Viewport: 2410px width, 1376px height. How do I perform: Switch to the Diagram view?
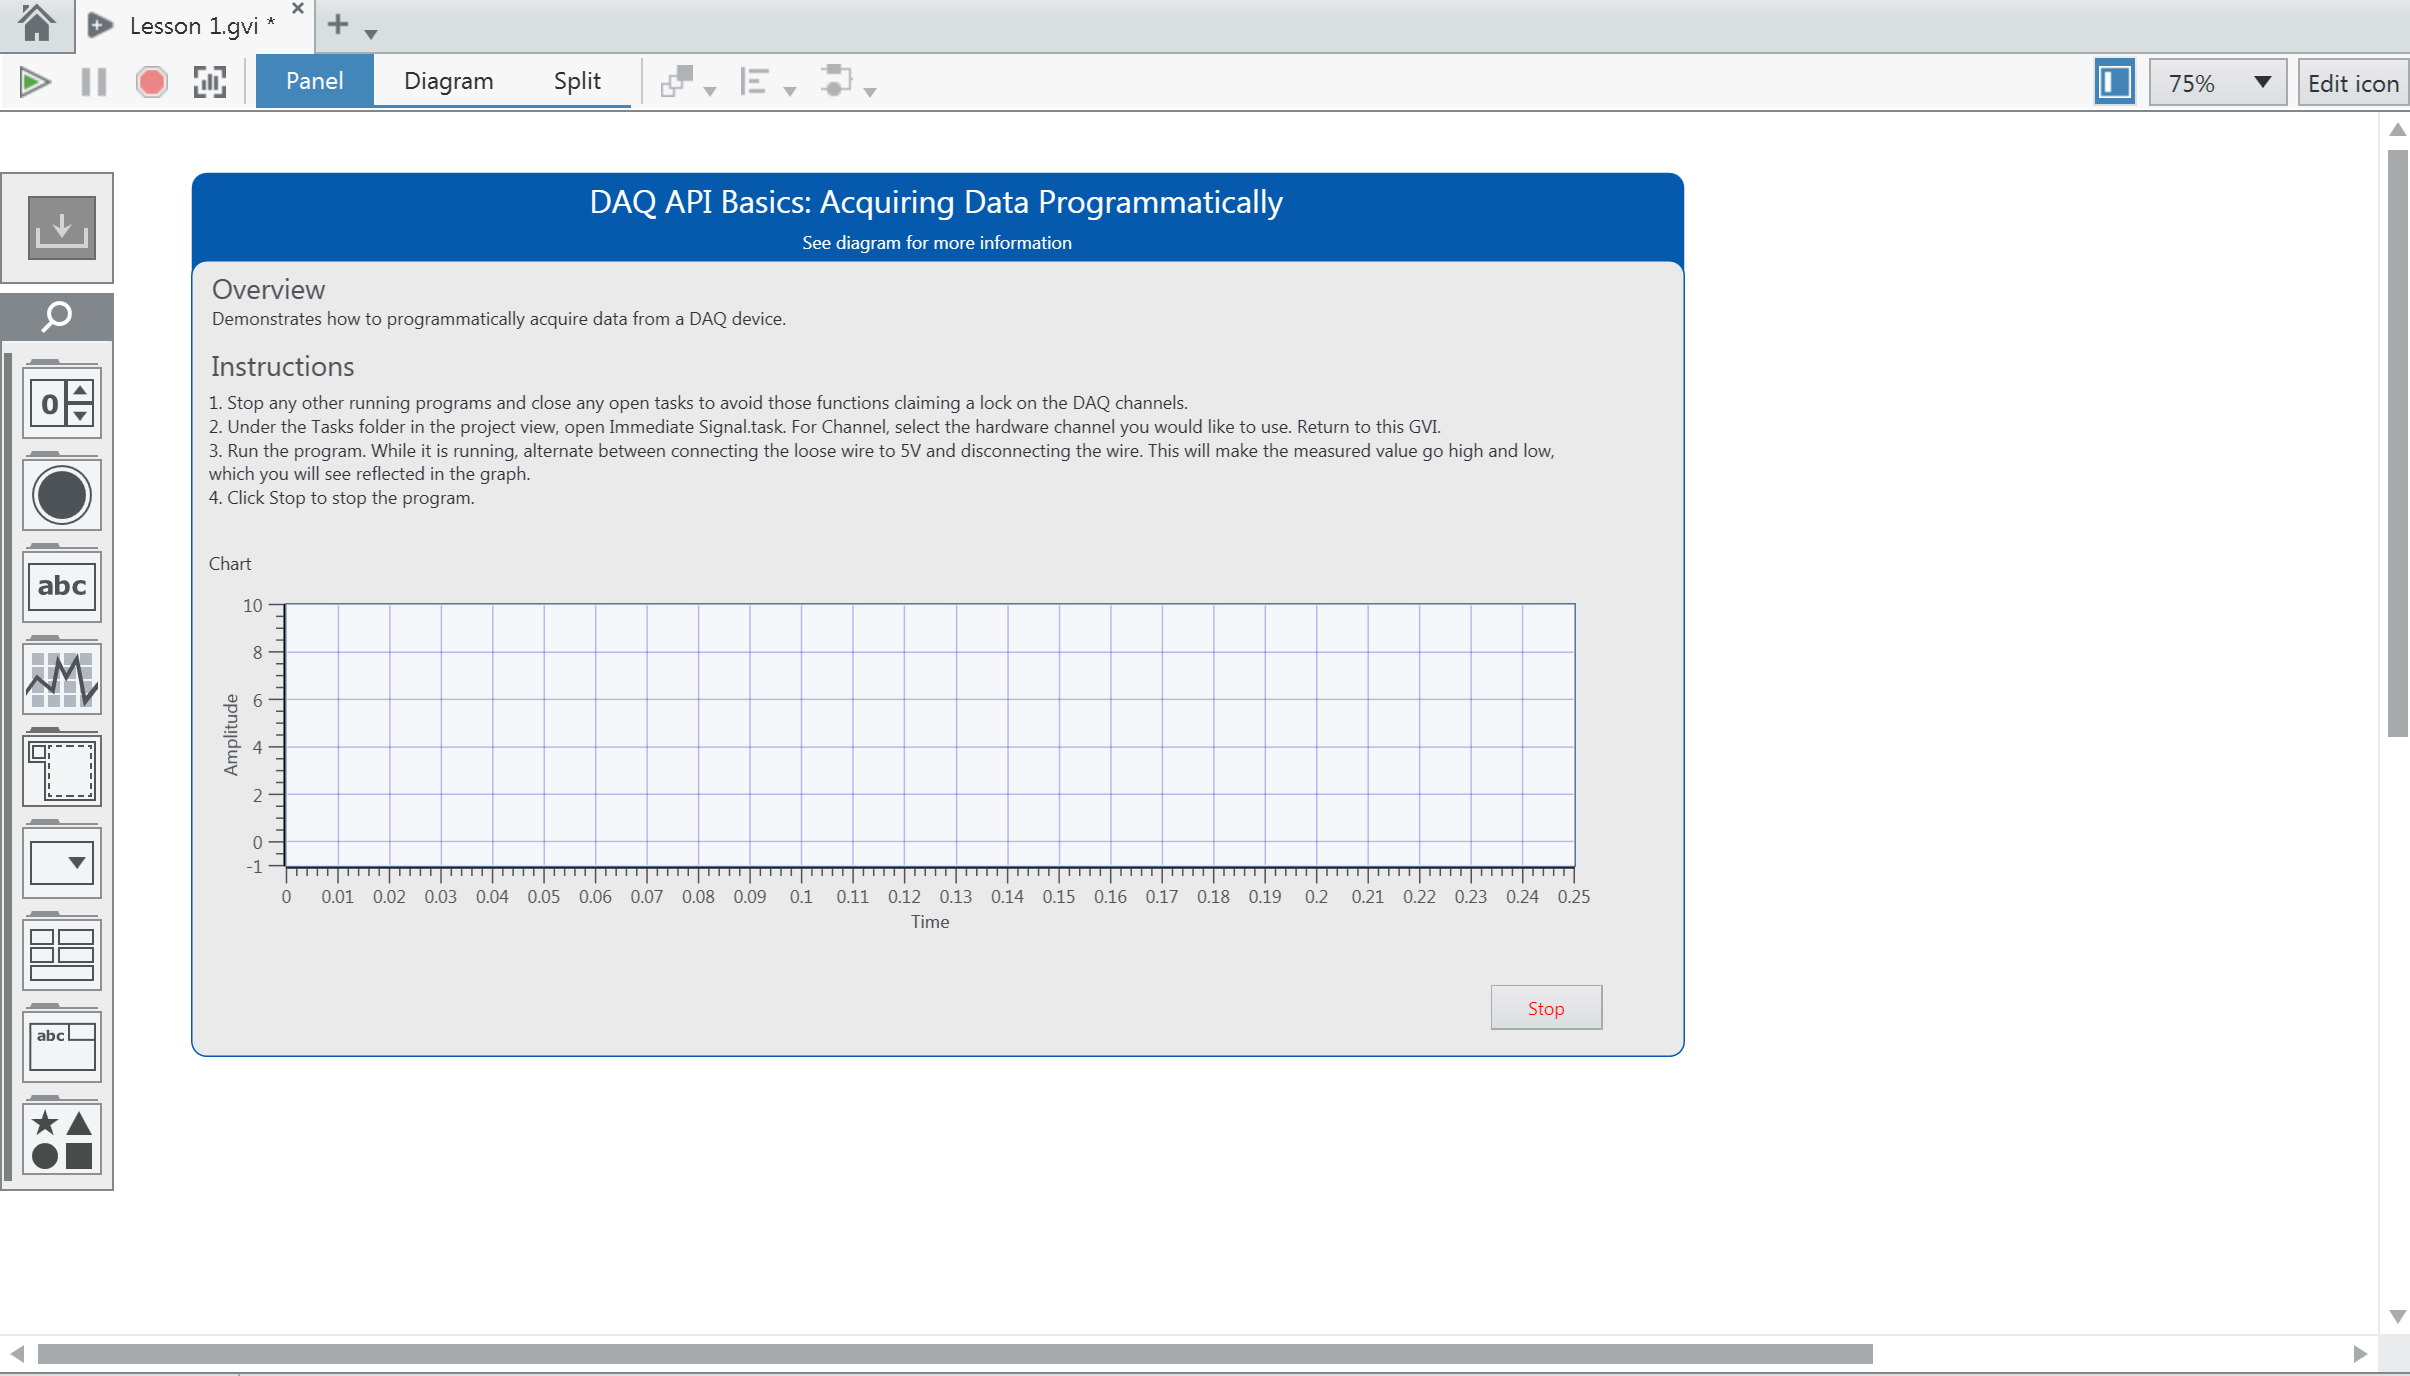(x=448, y=81)
